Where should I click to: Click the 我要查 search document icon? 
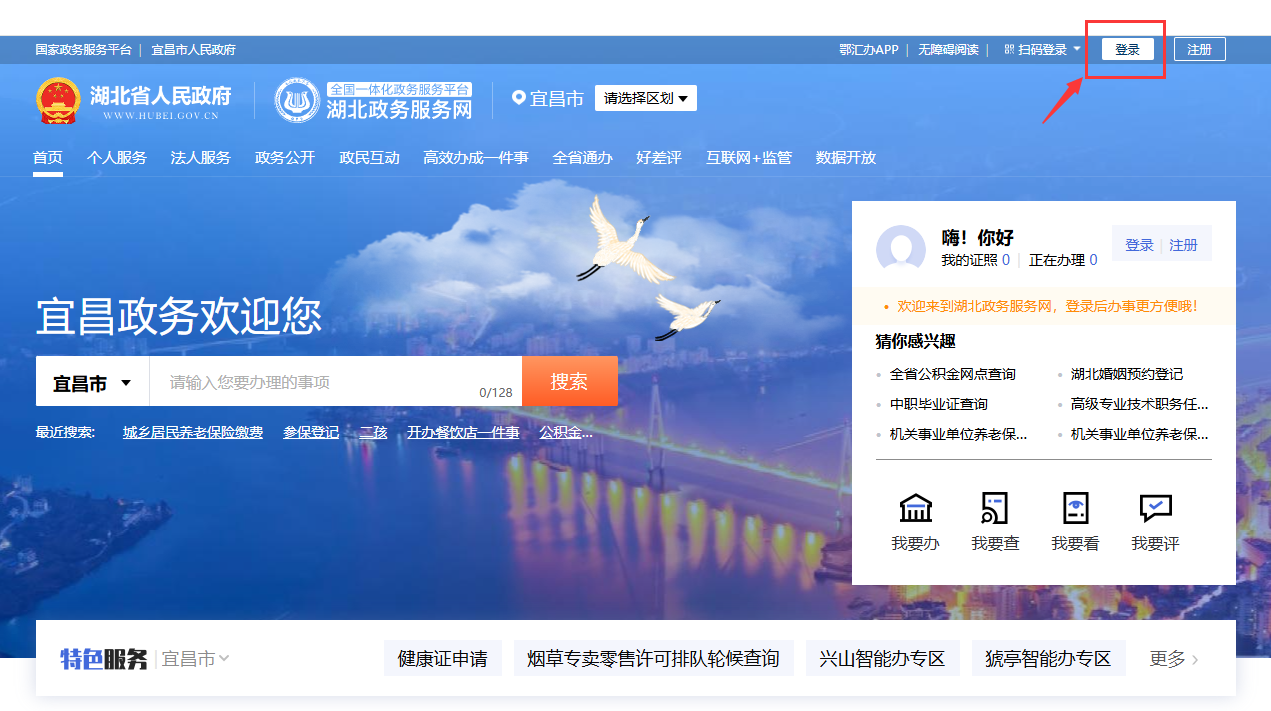(x=995, y=508)
